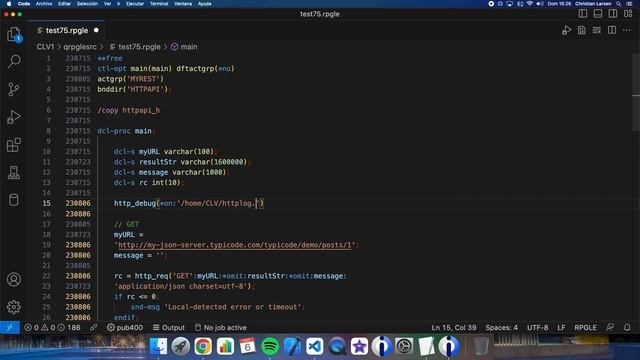Open the Editar menu
Viewport: 640px width, 360px height.
(64, 4)
